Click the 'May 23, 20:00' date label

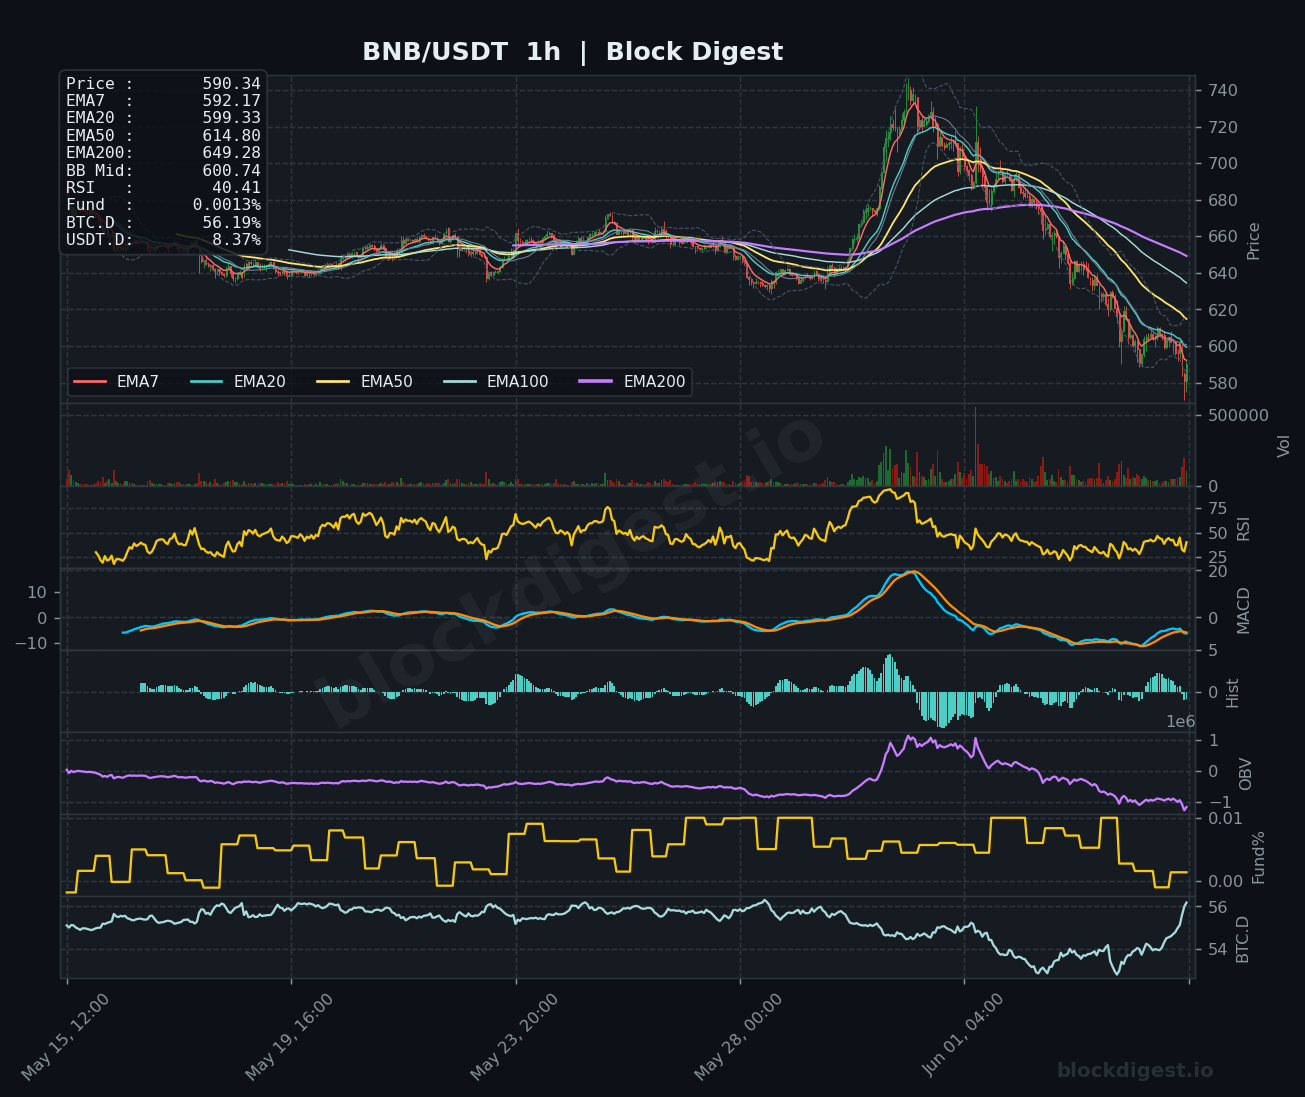515,1036
